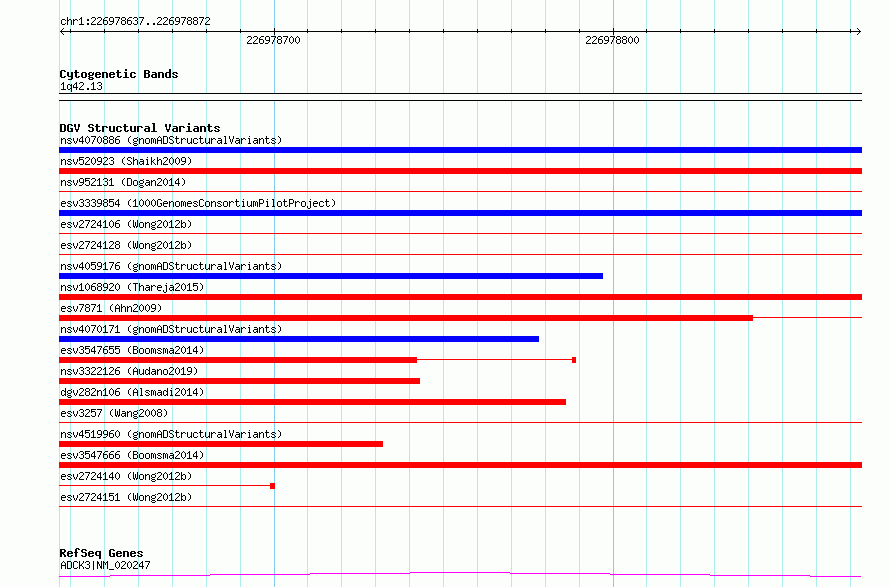Screen dimensions: 890x587
Task: Open variant label nsv4070886 (gnomADStructuralVariants)
Action: pyautogui.click(x=171, y=140)
